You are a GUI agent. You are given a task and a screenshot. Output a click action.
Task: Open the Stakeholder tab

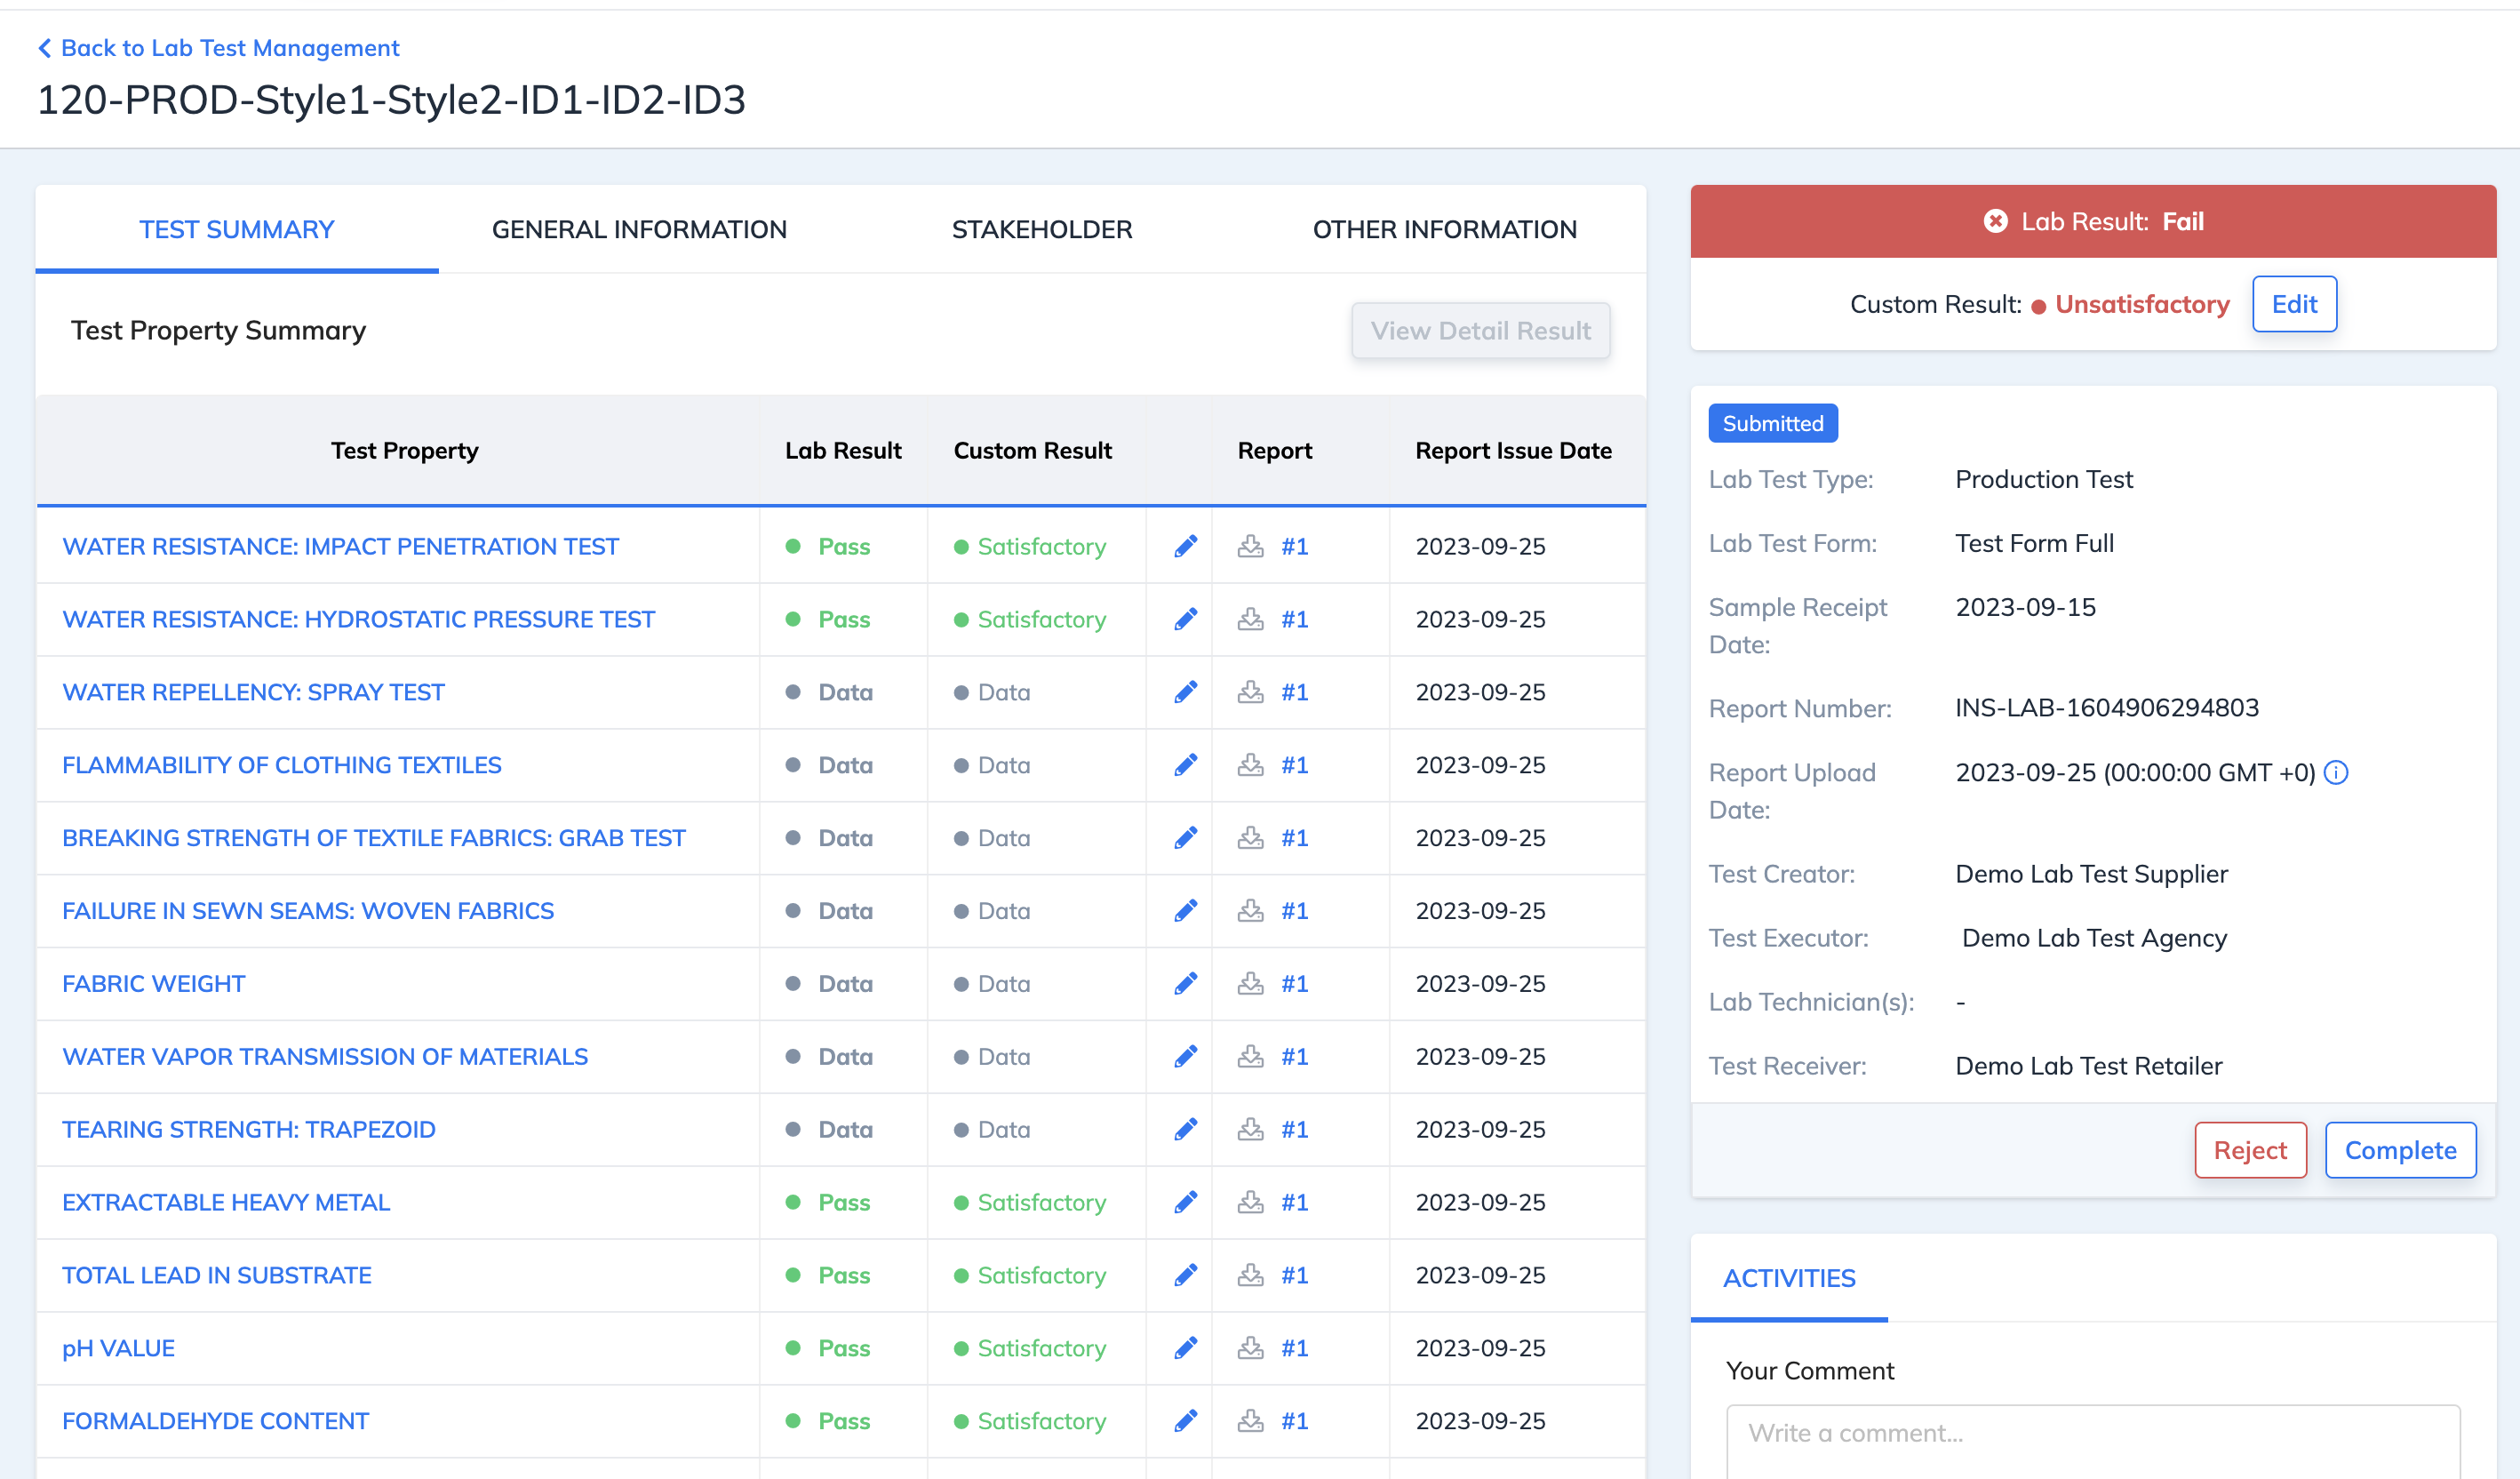pos(1042,229)
